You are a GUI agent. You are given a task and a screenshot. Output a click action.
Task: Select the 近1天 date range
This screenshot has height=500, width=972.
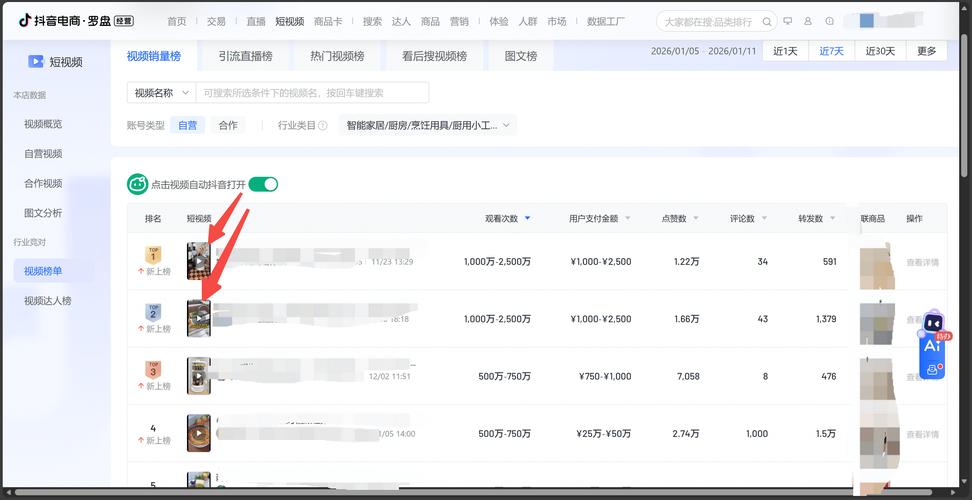coord(785,51)
